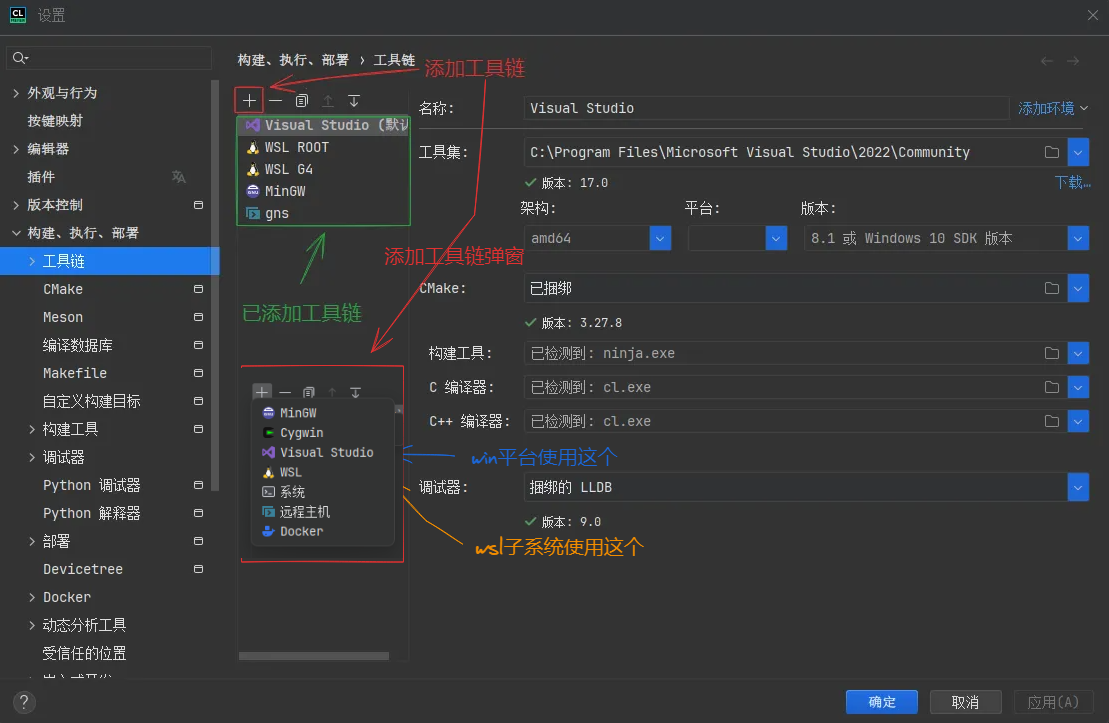The width and height of the screenshot is (1109, 723).
Task: Open the 架构 dropdown showing amd64
Action: click(x=659, y=238)
